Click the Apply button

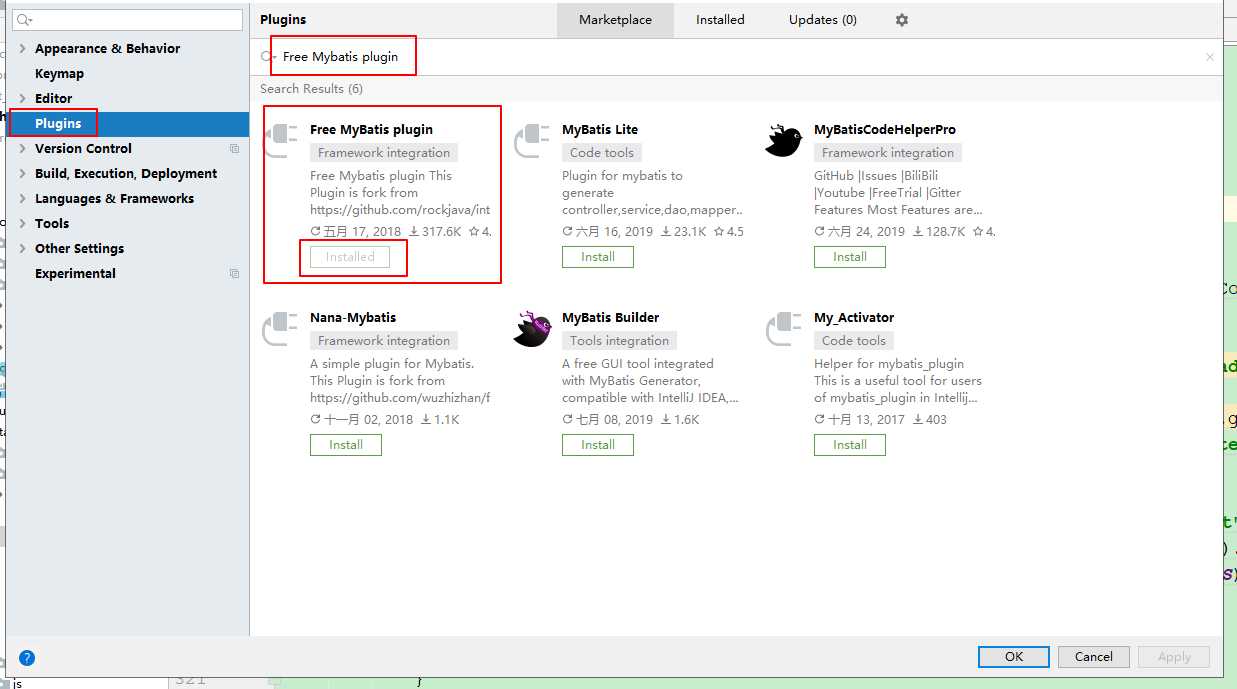(1174, 657)
